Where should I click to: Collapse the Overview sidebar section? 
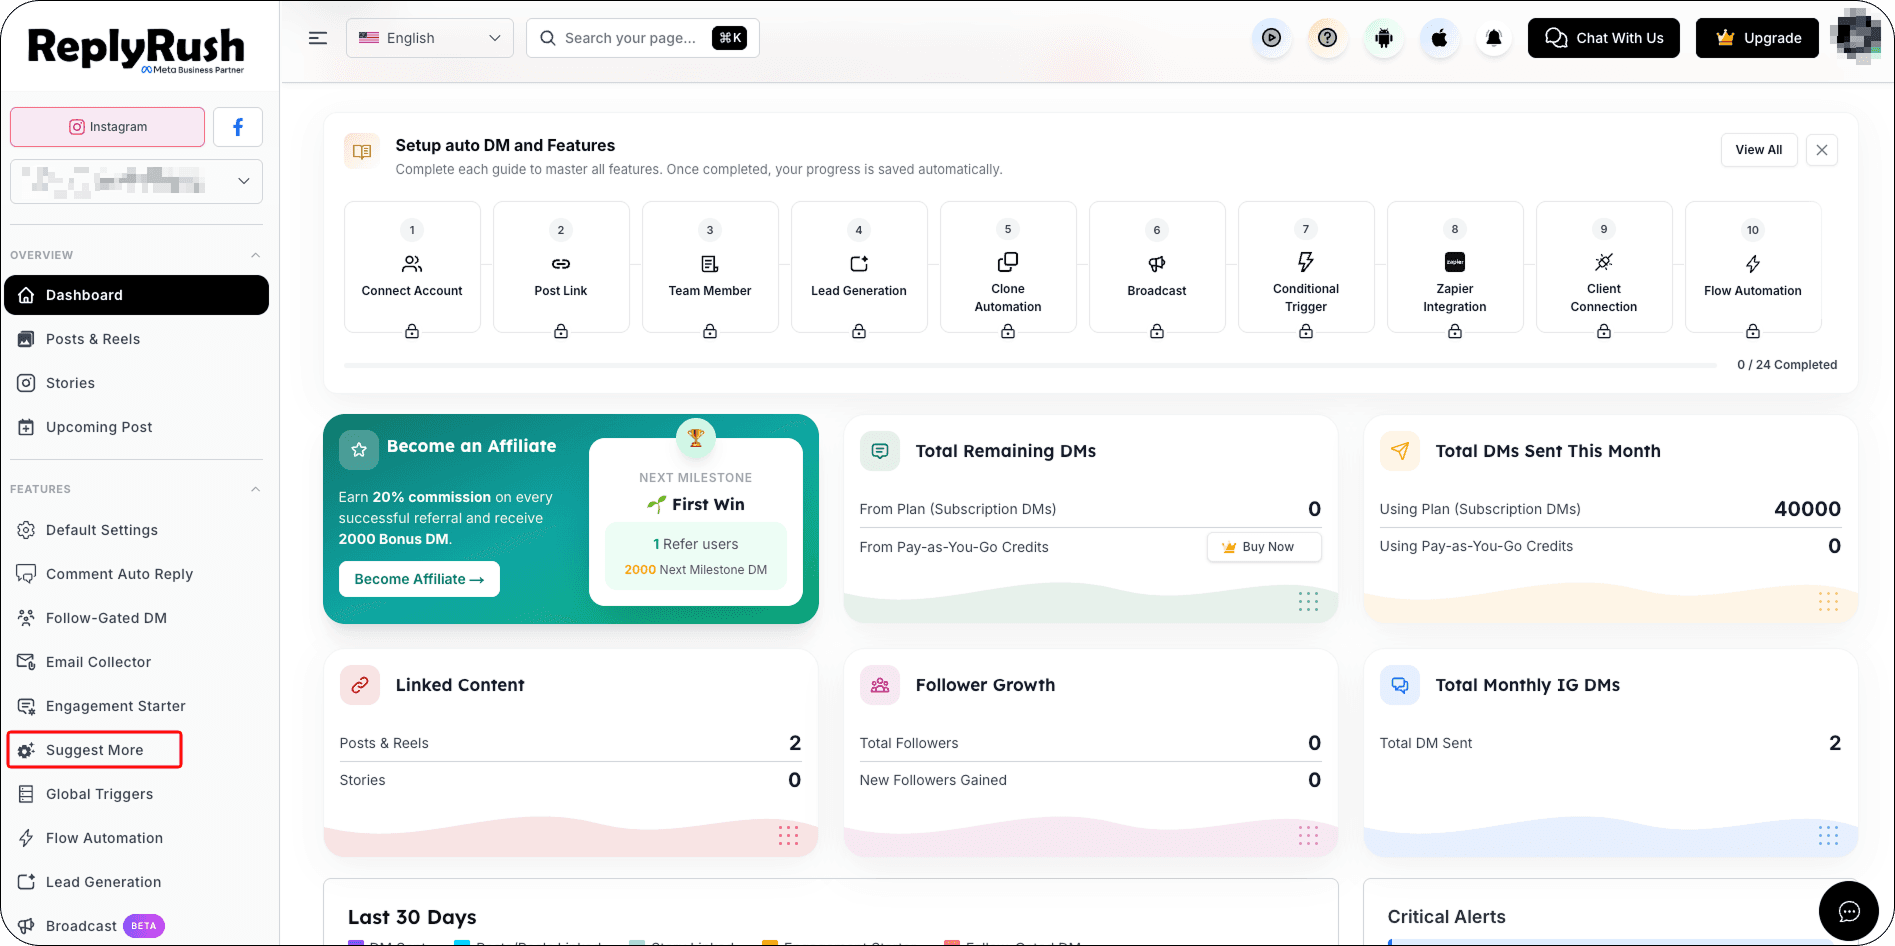click(255, 255)
